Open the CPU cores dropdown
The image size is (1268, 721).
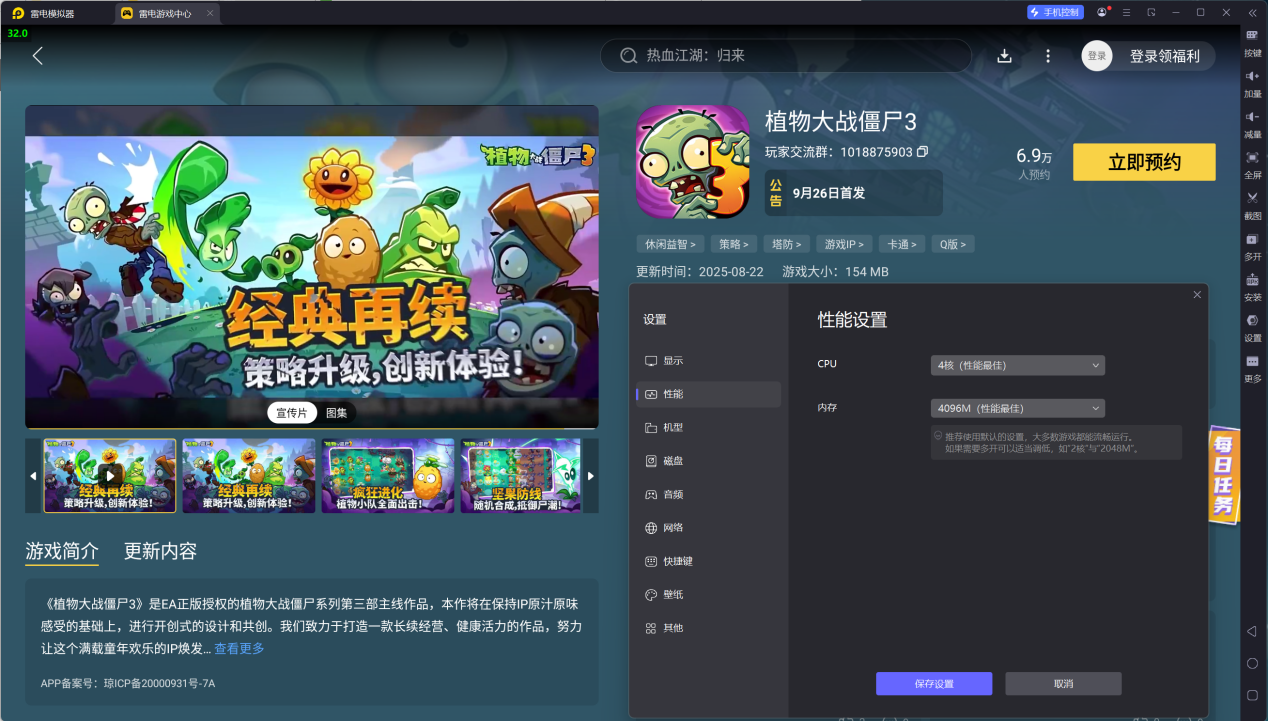1017,365
